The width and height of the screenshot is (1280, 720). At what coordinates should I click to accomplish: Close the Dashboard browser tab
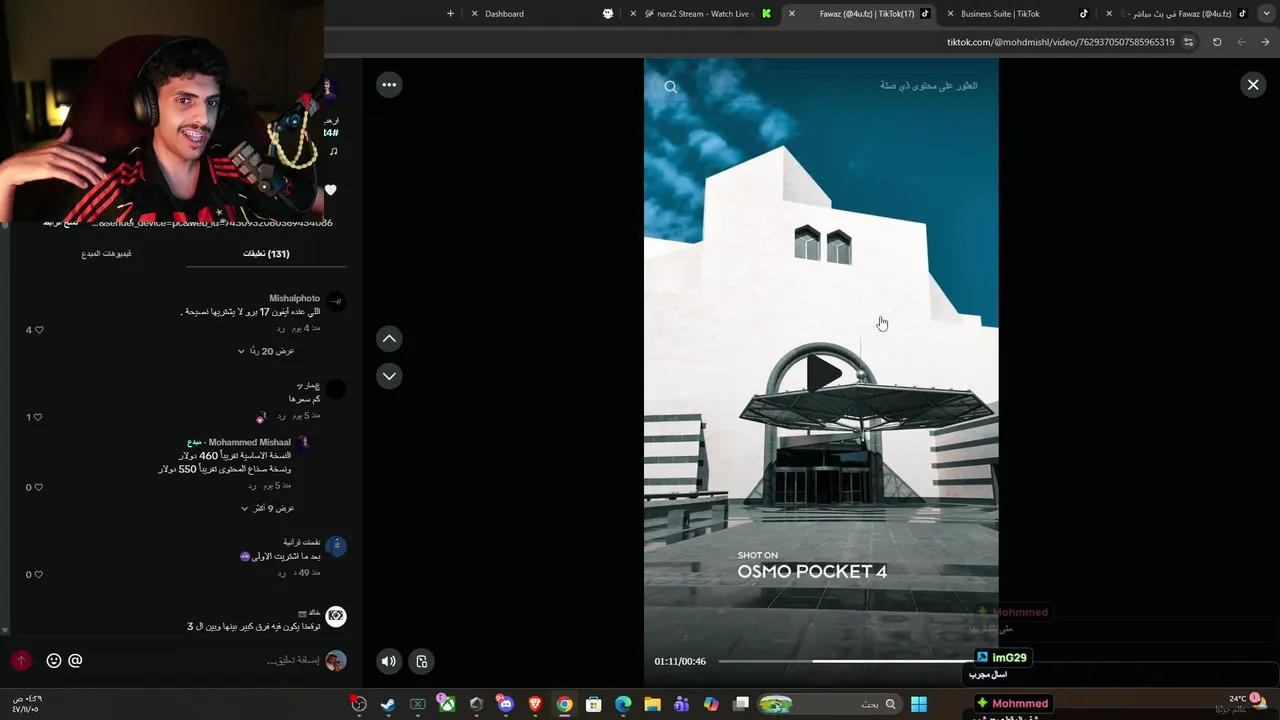[x=474, y=14]
